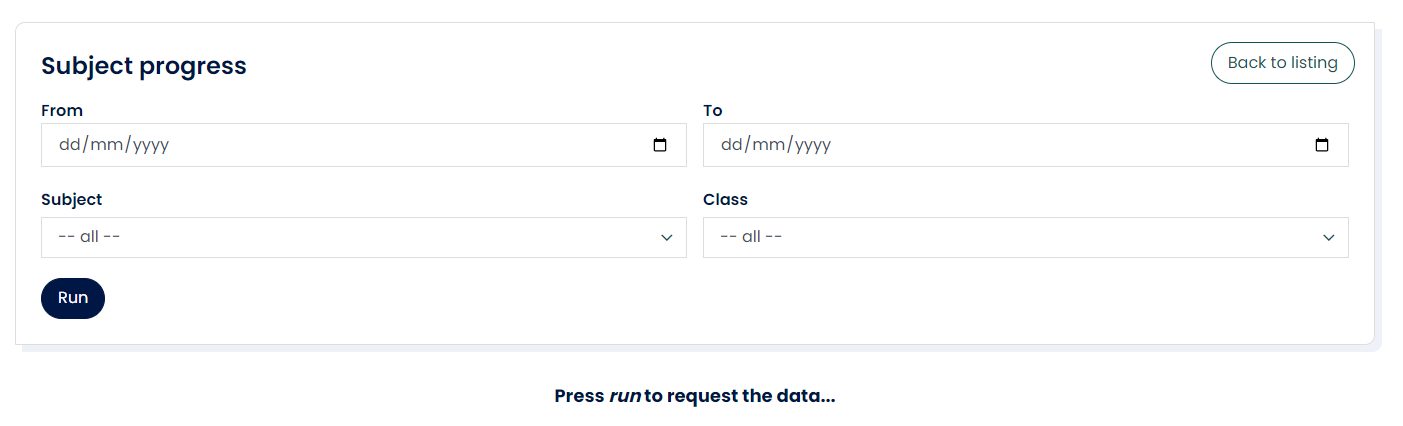
Task: Click the 'Press run to request the data' message
Action: click(694, 396)
